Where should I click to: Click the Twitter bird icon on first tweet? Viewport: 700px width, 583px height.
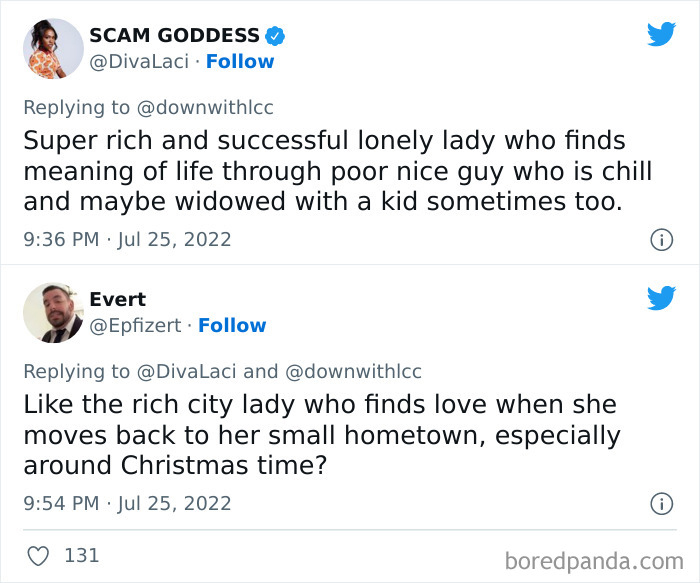click(x=661, y=34)
